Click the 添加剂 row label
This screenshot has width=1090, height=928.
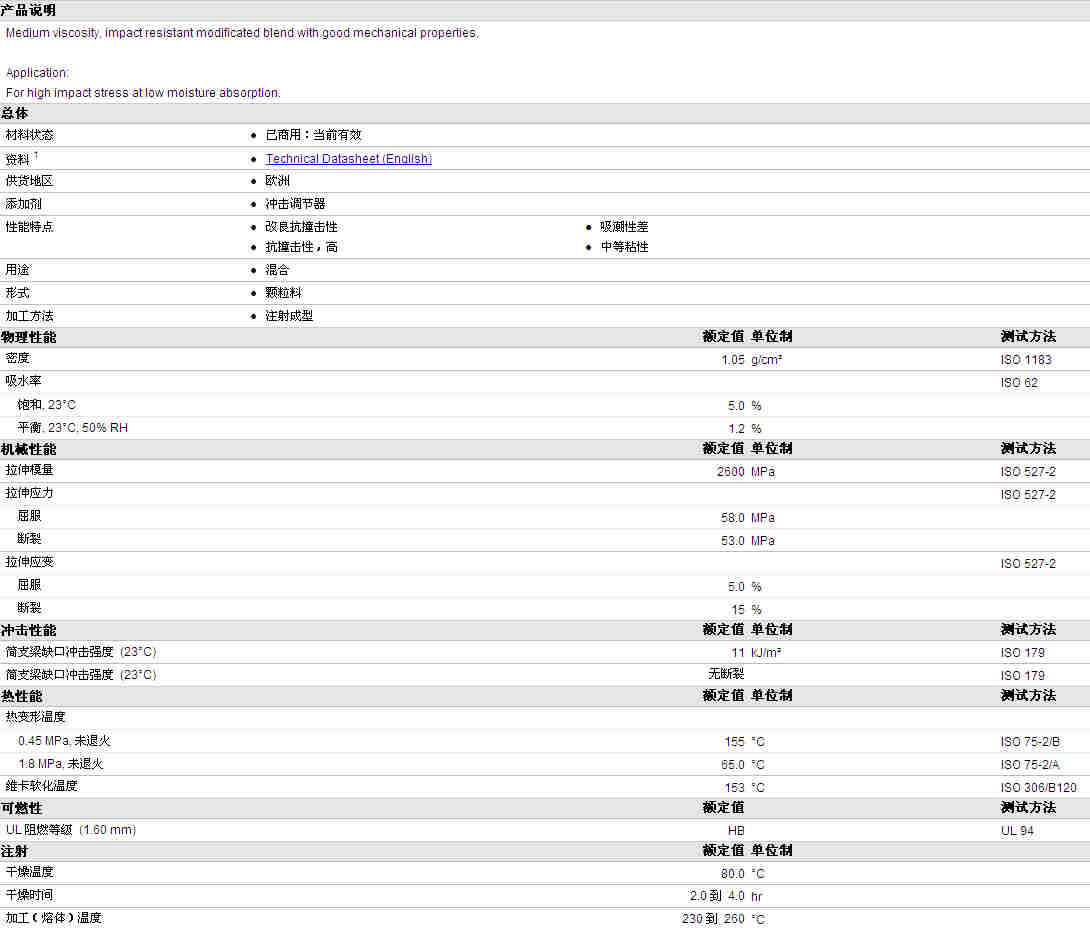click(24, 204)
